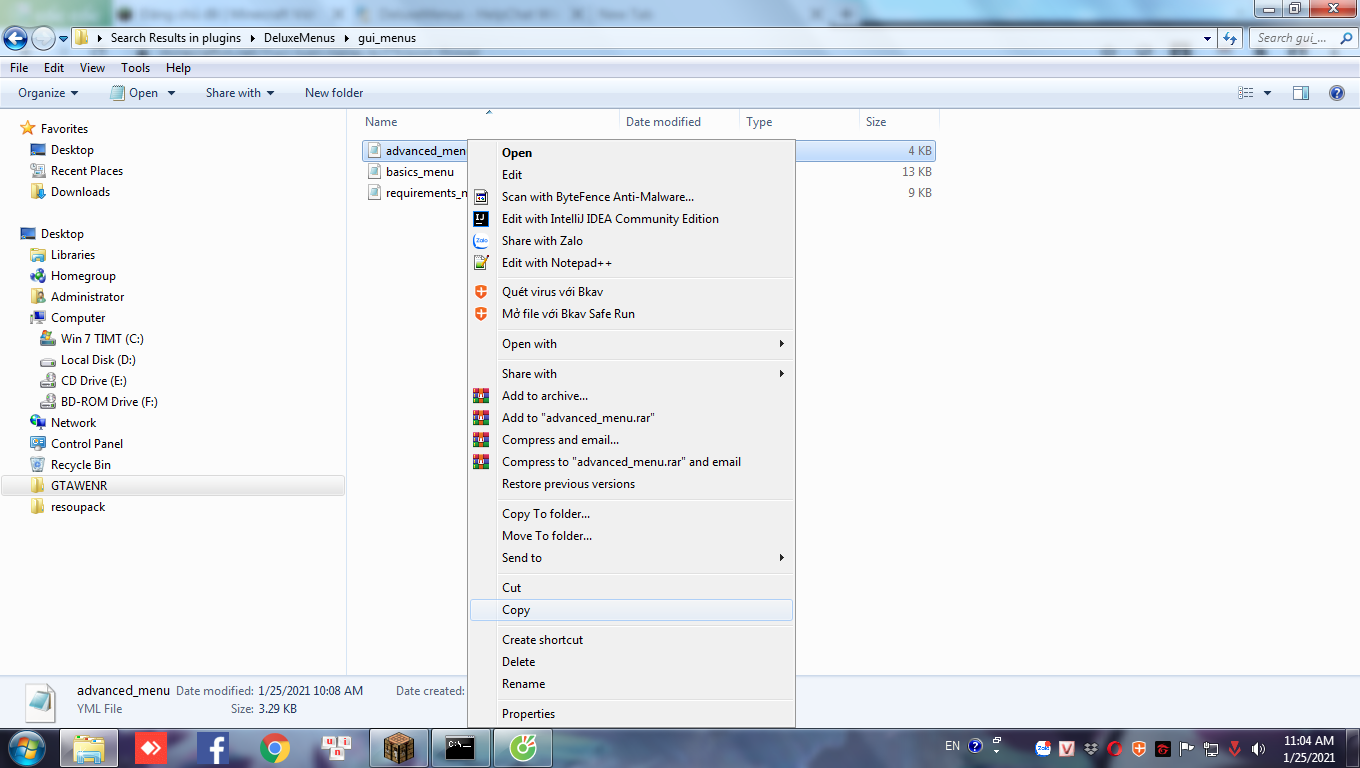Image resolution: width=1360 pixels, height=768 pixels.
Task: Click the New folder toolbar button
Action: [334, 93]
